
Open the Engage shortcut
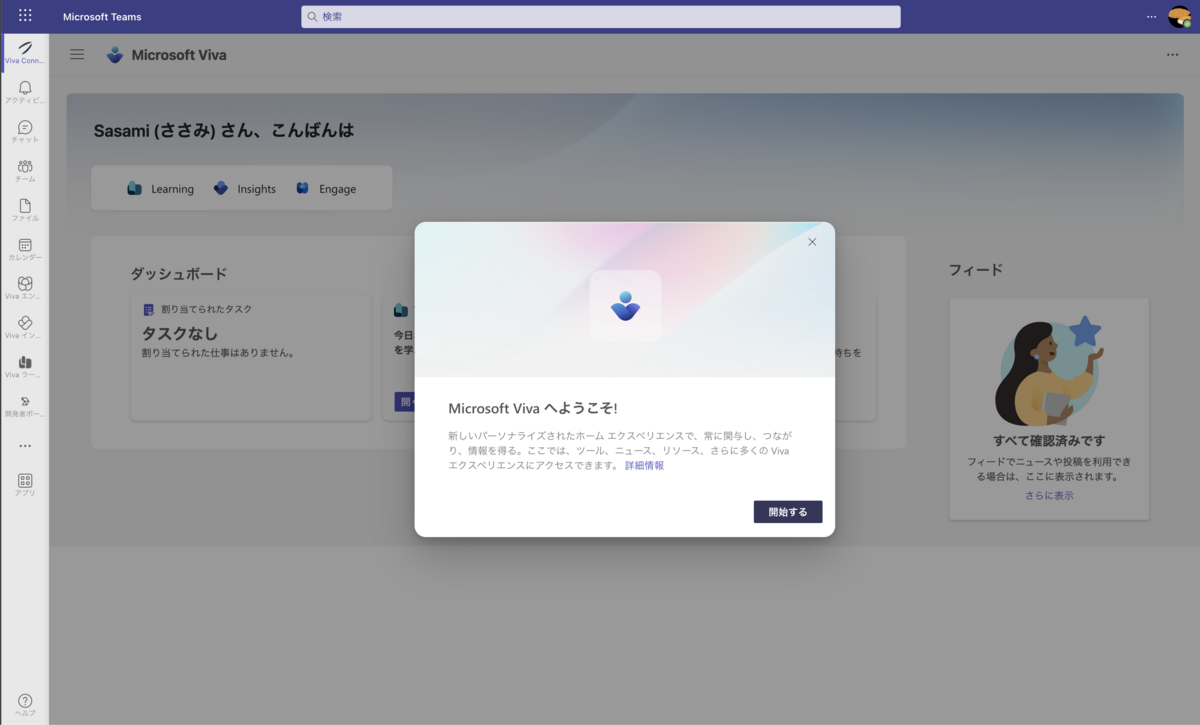pos(326,189)
